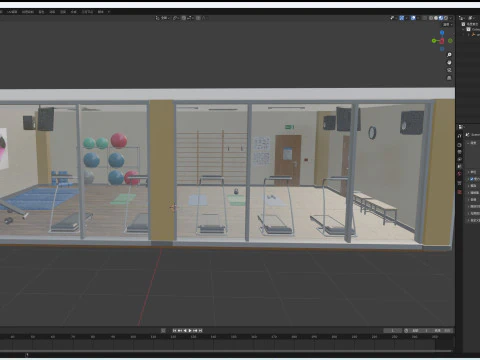Screen dimensions: 480x360
Task: Open the Output properties tab
Action: click(460, 152)
